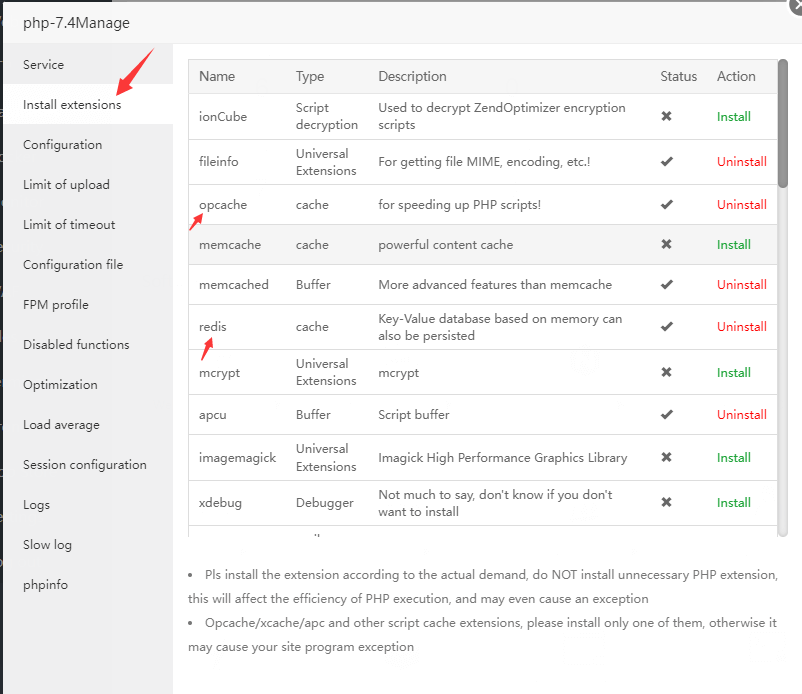
Task: Click memcached installed checkmark icon
Action: click(x=666, y=284)
